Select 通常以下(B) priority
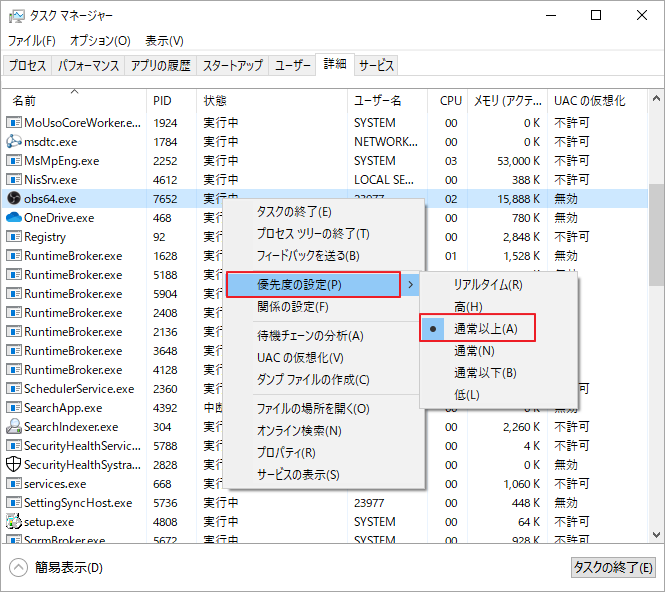 tap(498, 373)
